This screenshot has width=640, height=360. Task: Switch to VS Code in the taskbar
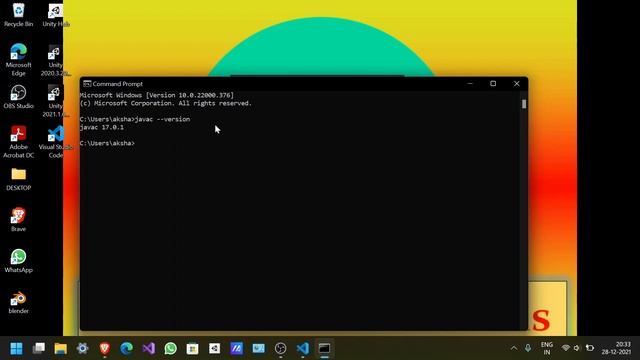click(x=302, y=348)
